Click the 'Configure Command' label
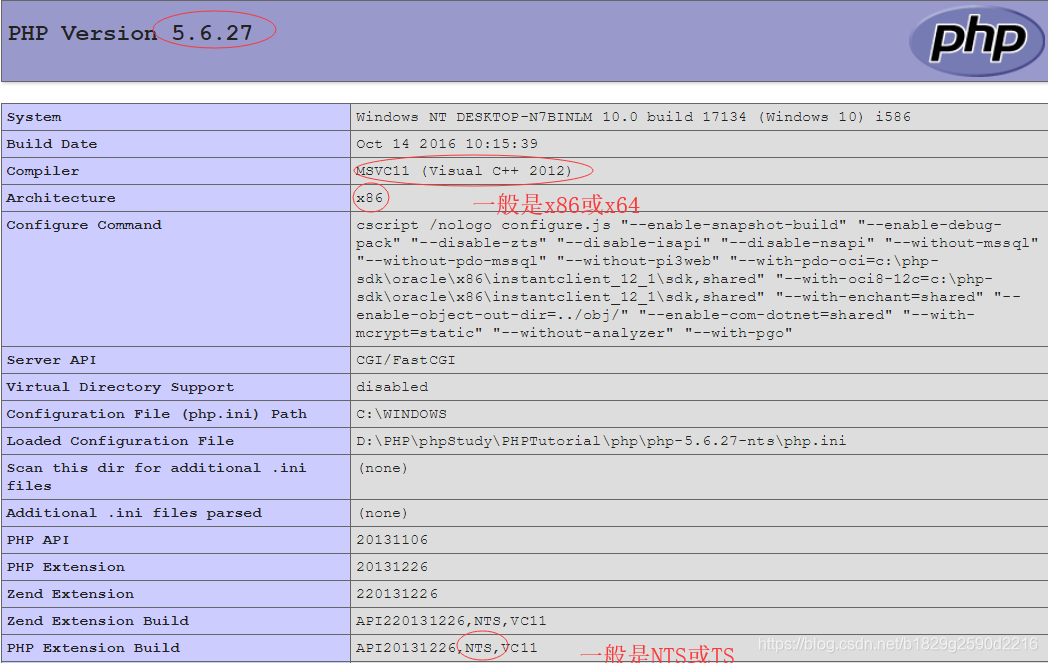Image resolution: width=1048 pixels, height=663 pixels. click(84, 225)
